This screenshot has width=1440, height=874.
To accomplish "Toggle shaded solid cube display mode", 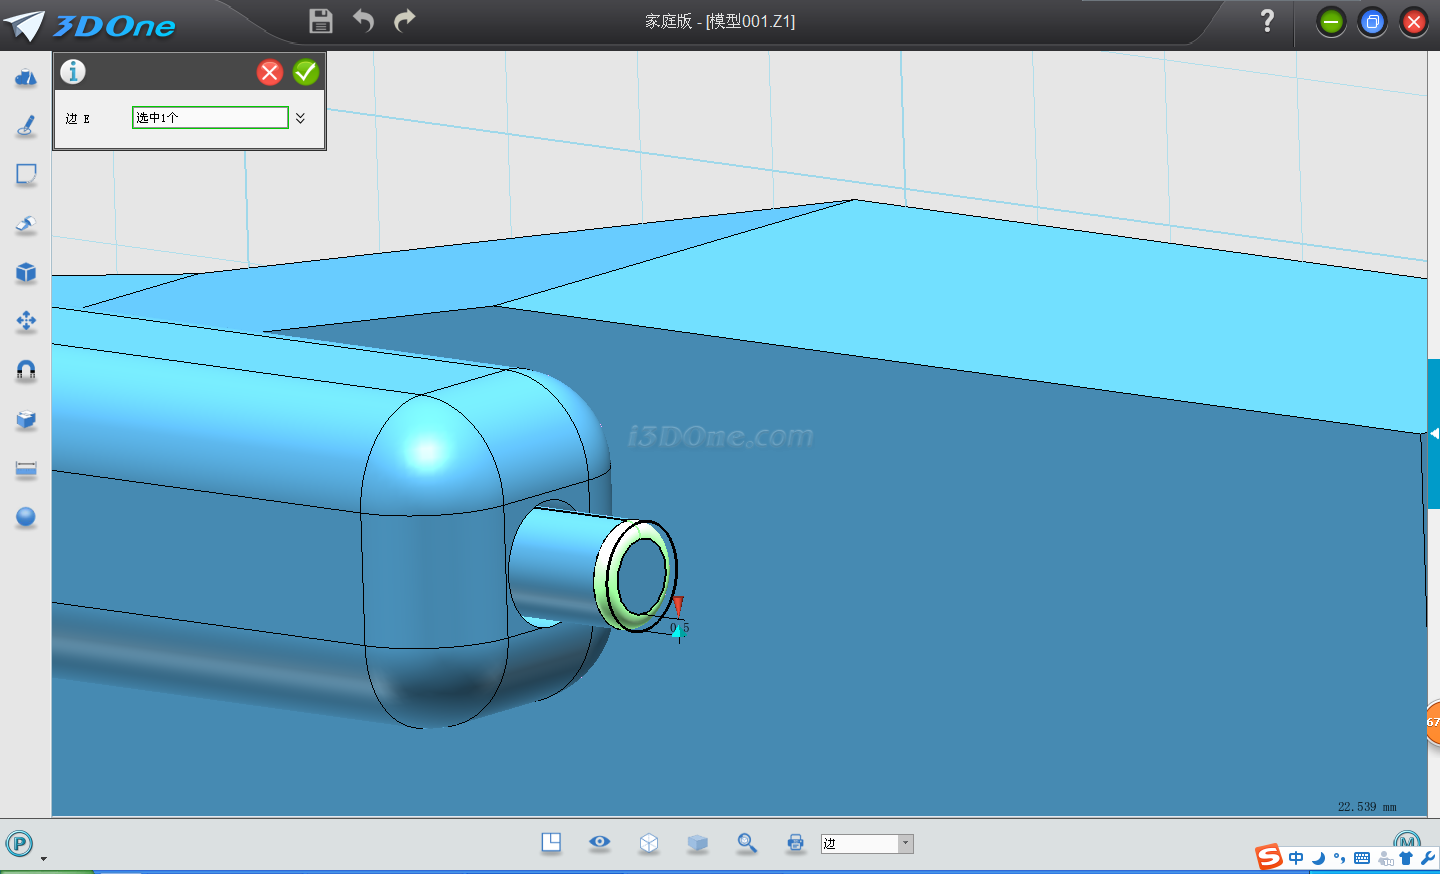I will (x=698, y=843).
